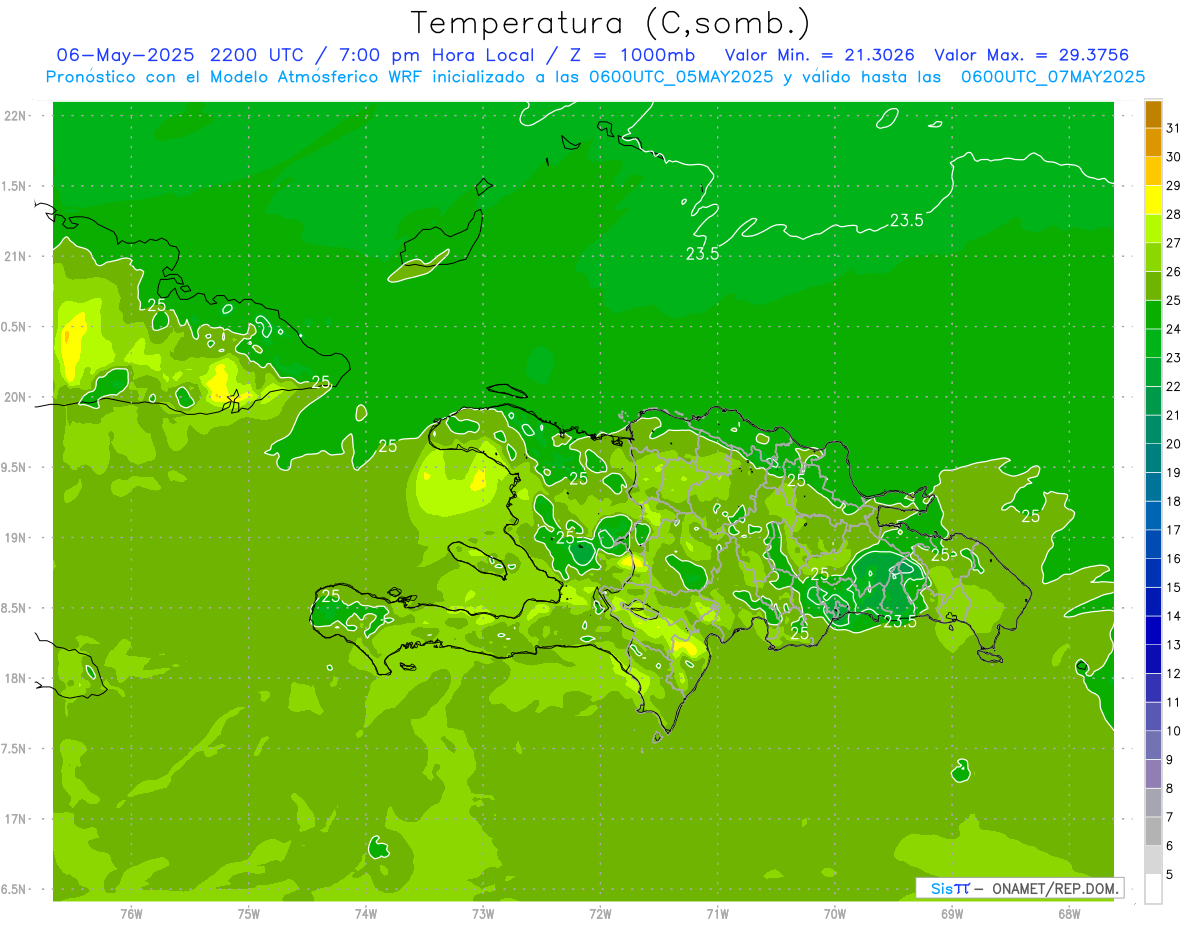The height and width of the screenshot is (927, 1200).
Task: Click the longitude label '75W'
Action: click(249, 913)
